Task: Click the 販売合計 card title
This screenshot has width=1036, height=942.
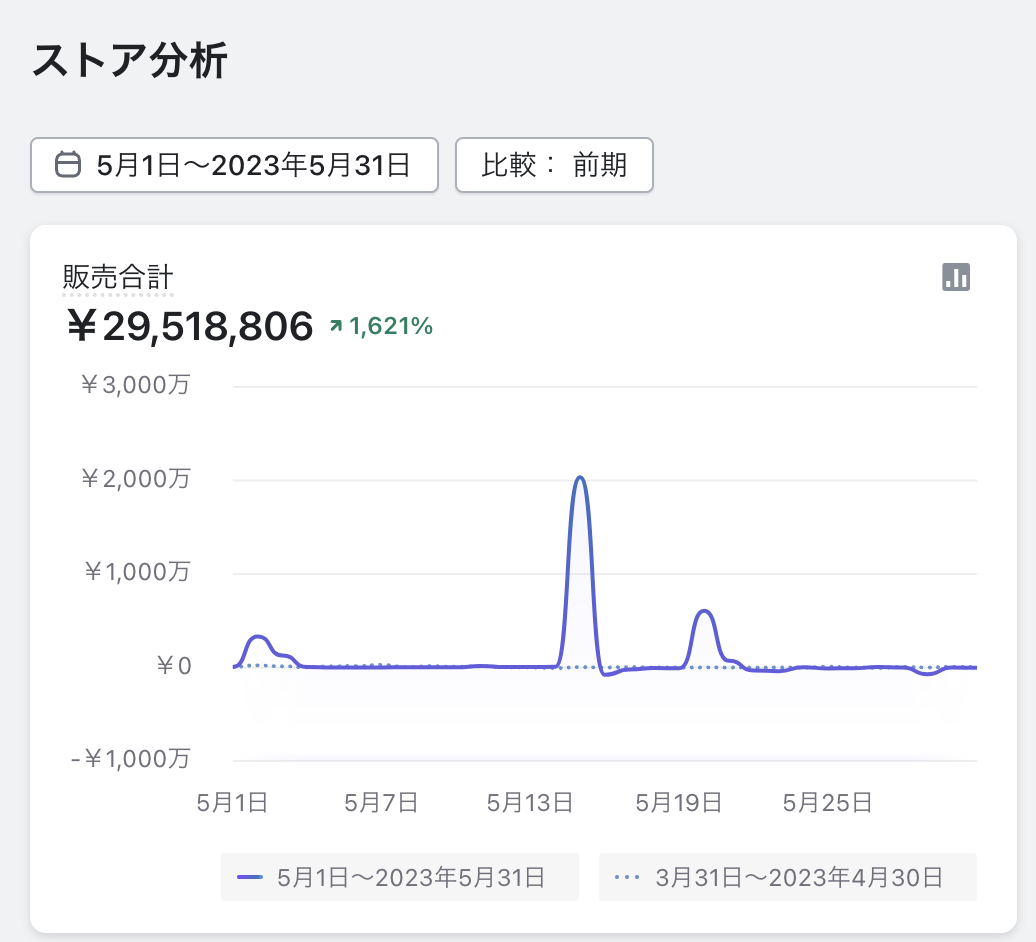Action: click(118, 277)
